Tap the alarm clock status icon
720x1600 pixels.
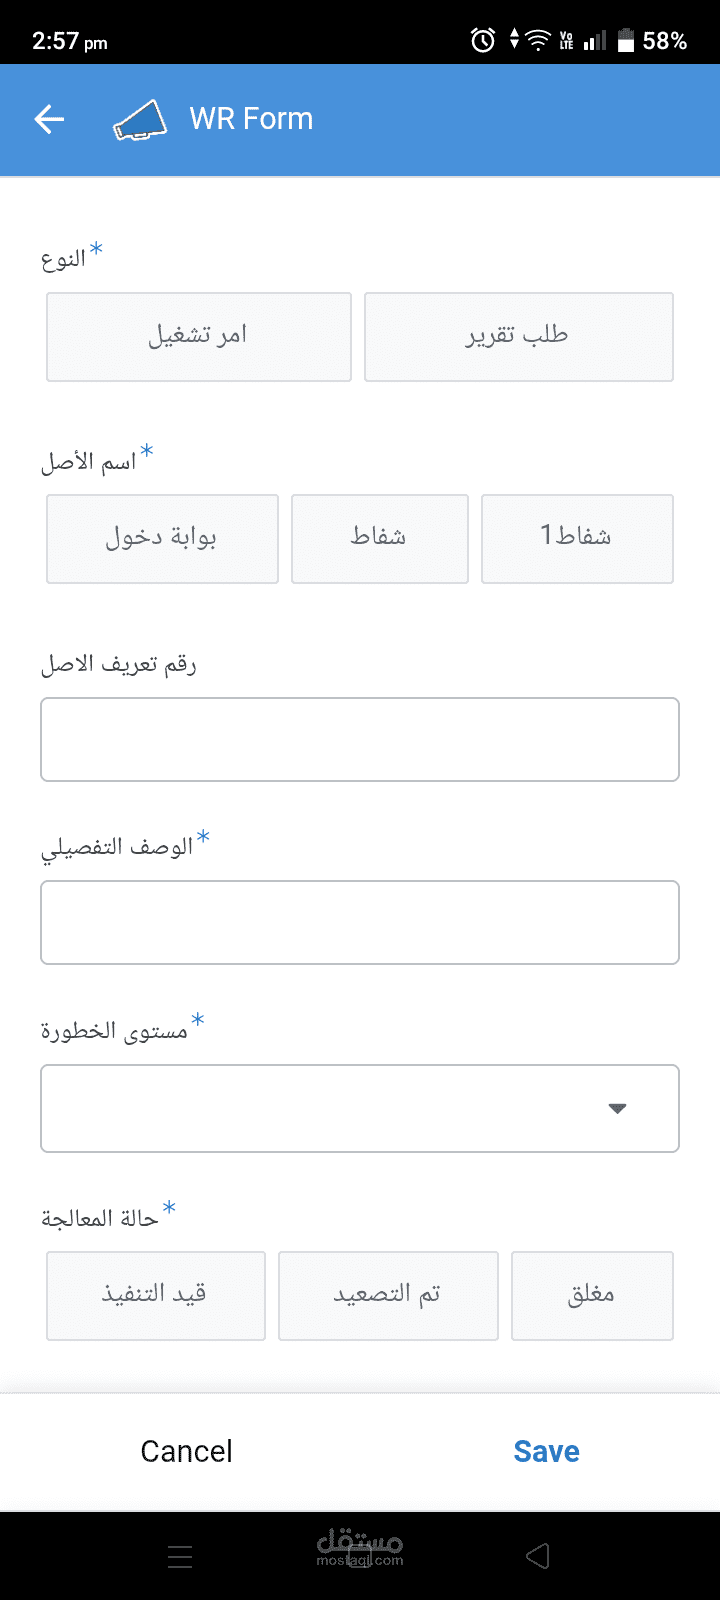tap(483, 40)
